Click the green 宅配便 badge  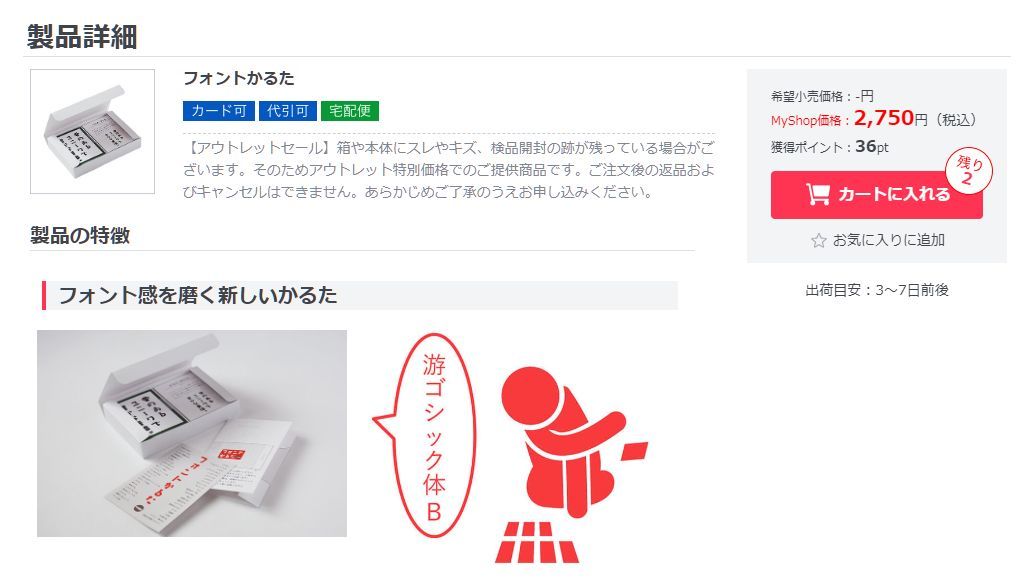pos(350,111)
